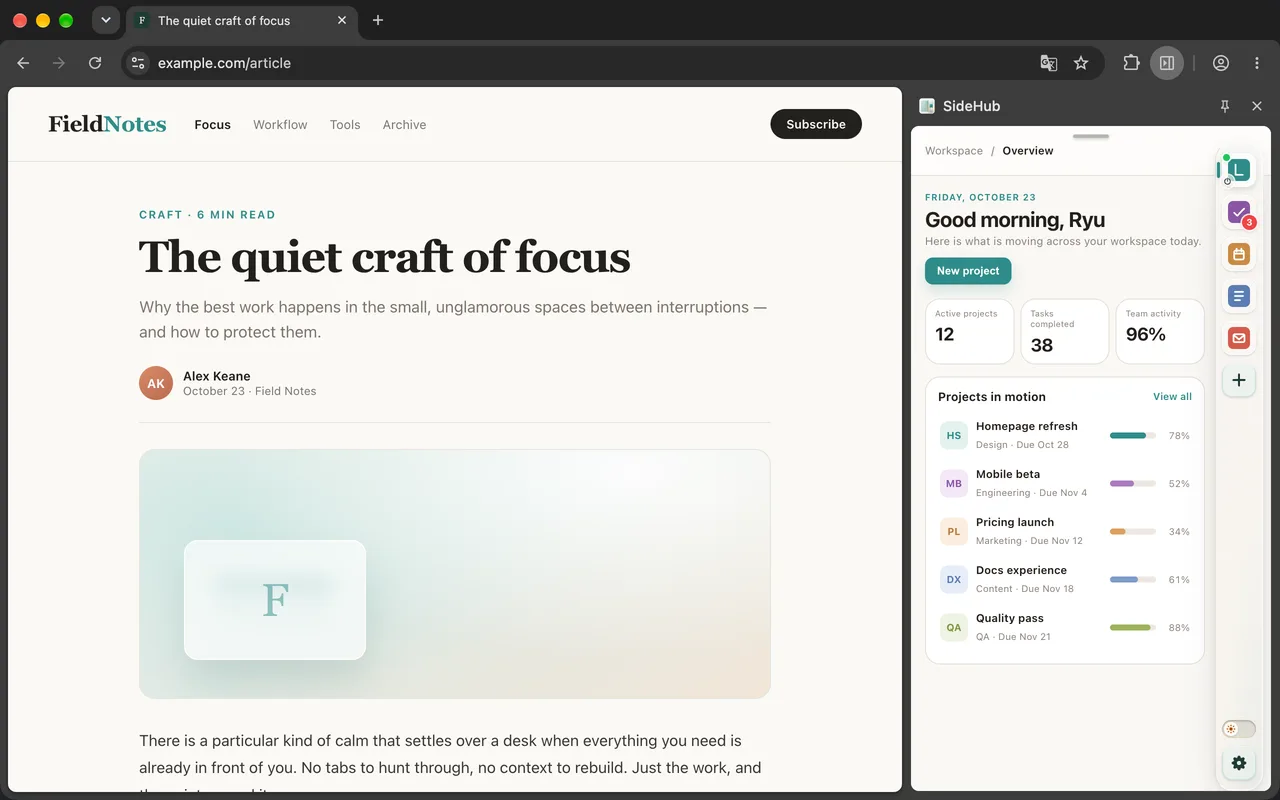Toggle the light/dark theme switch in SideHub
The height and width of the screenshot is (800, 1280).
pyautogui.click(x=1239, y=729)
